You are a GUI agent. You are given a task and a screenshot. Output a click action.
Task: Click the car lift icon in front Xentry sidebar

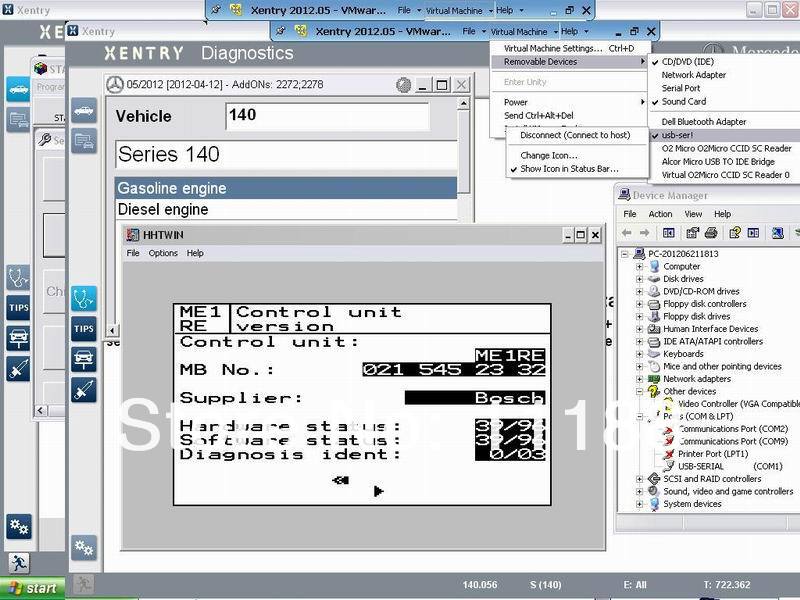[84, 359]
